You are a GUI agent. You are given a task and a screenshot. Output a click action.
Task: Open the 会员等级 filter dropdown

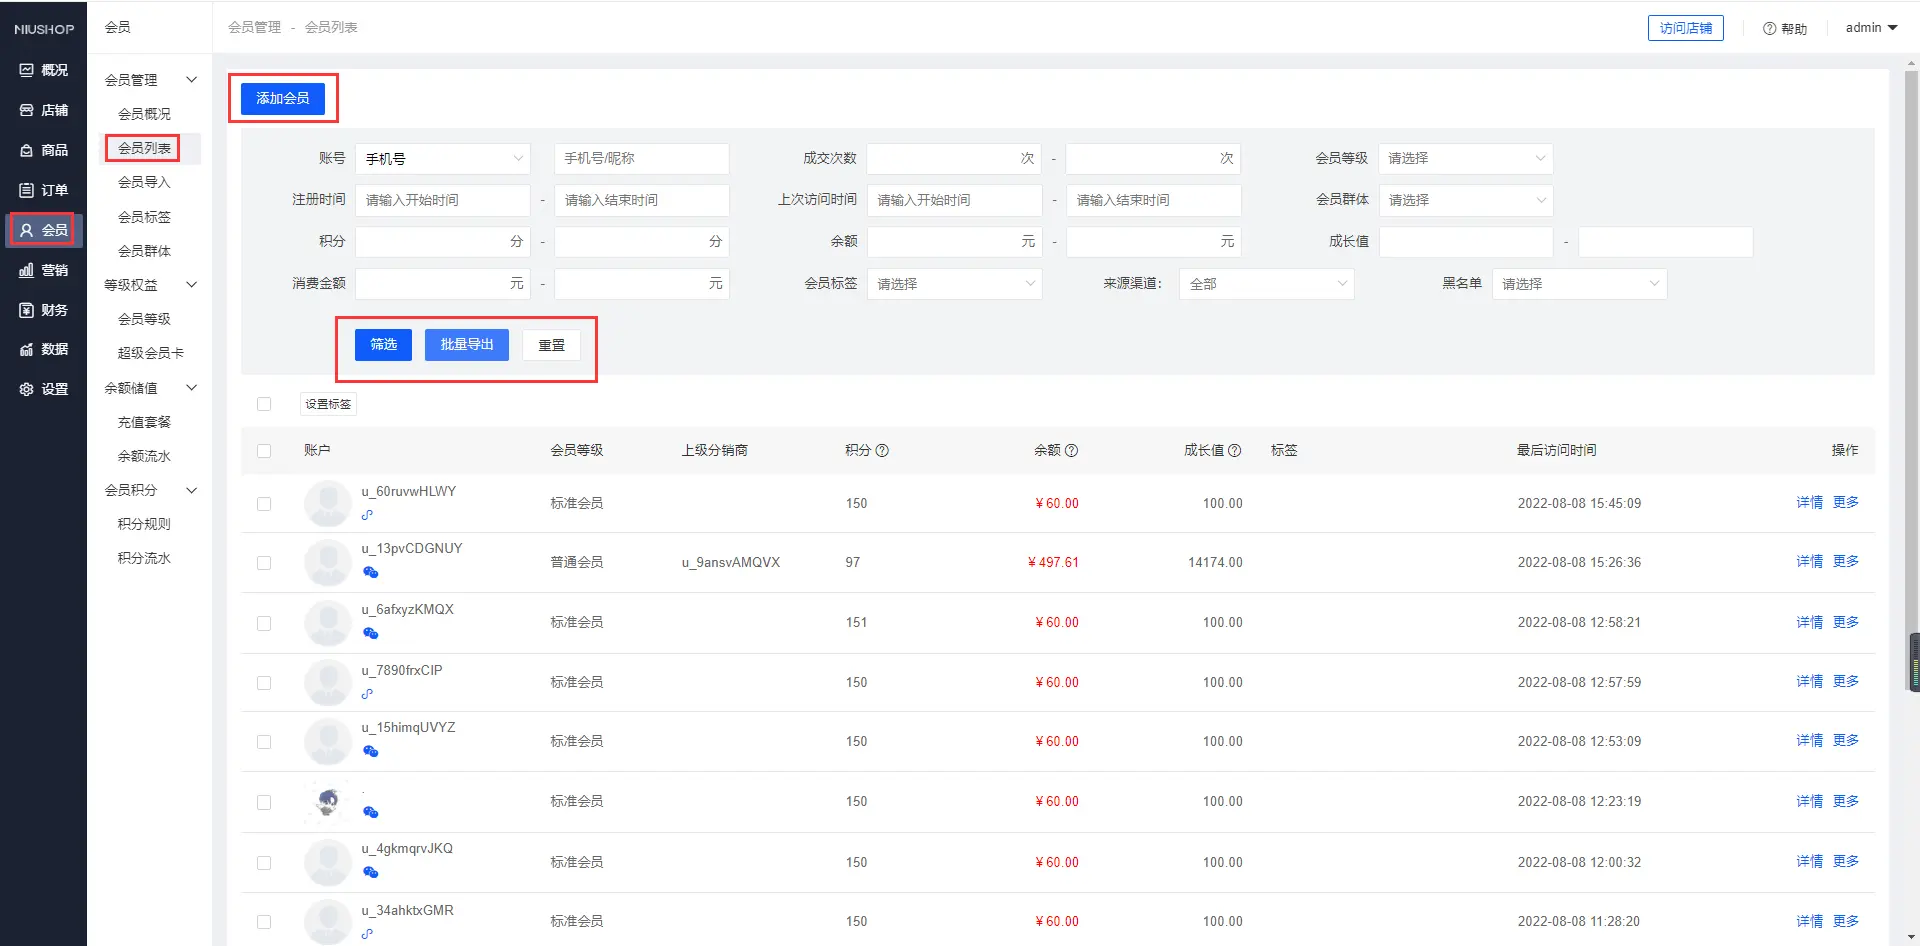[1465, 159]
